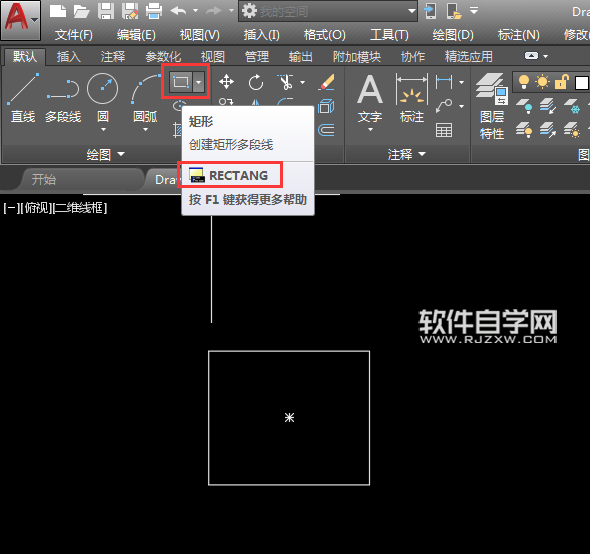The height and width of the screenshot is (554, 590).
Task: Open the workspace selector combo box
Action: [x=328, y=11]
